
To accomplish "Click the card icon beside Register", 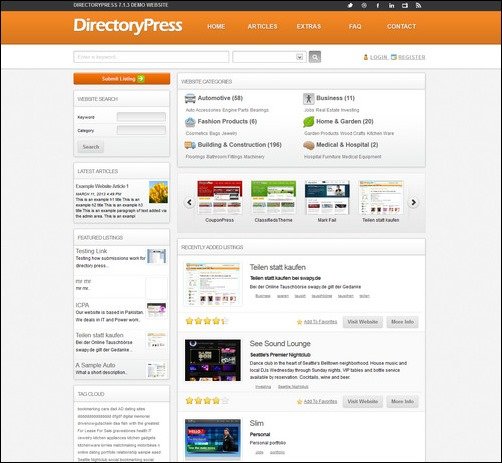I will pyautogui.click(x=394, y=57).
